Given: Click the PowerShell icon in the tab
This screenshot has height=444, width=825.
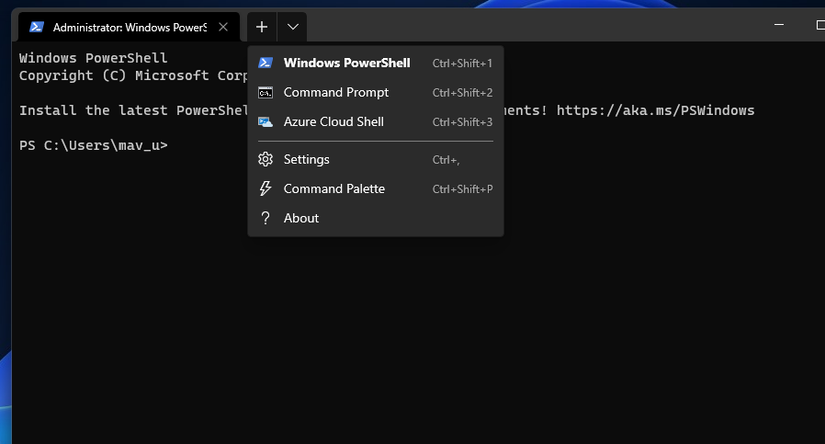Looking at the screenshot, I should tap(36, 27).
